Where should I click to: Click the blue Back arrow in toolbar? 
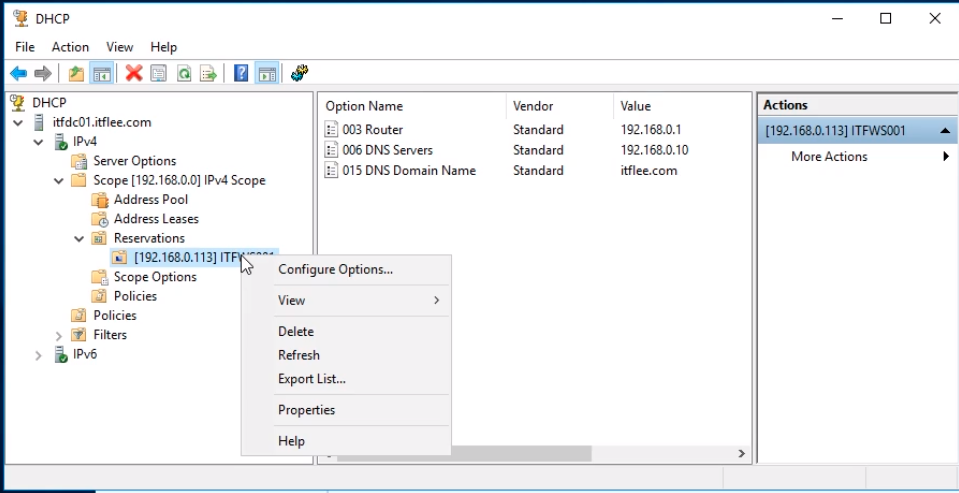[18, 74]
